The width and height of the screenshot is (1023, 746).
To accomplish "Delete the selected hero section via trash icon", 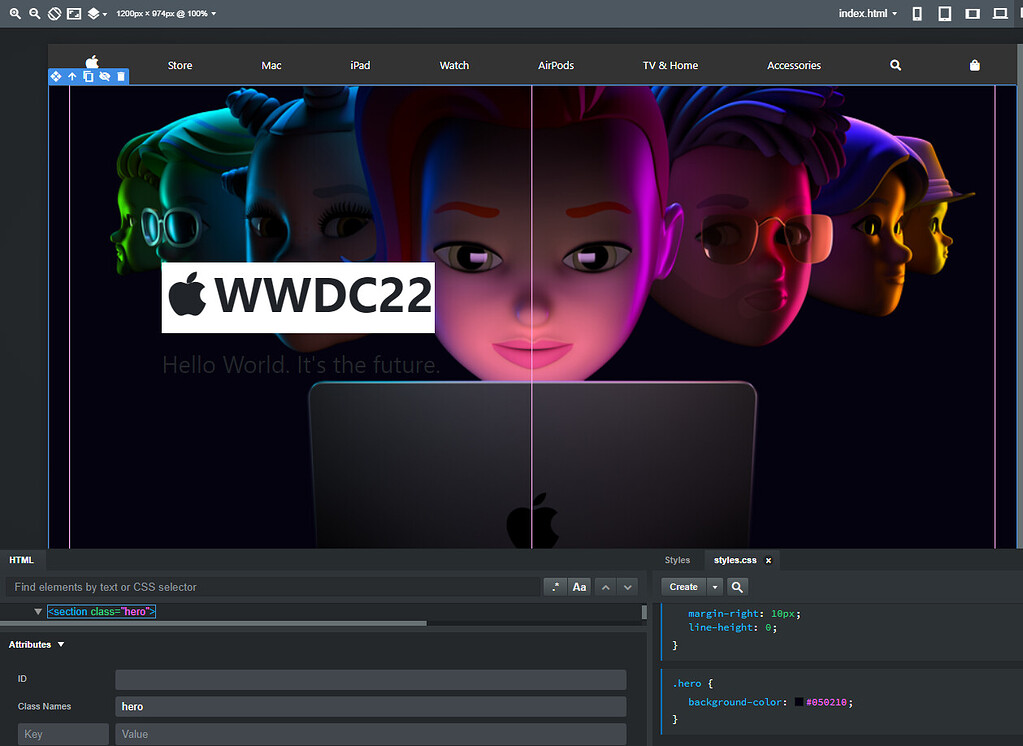I will [x=121, y=77].
